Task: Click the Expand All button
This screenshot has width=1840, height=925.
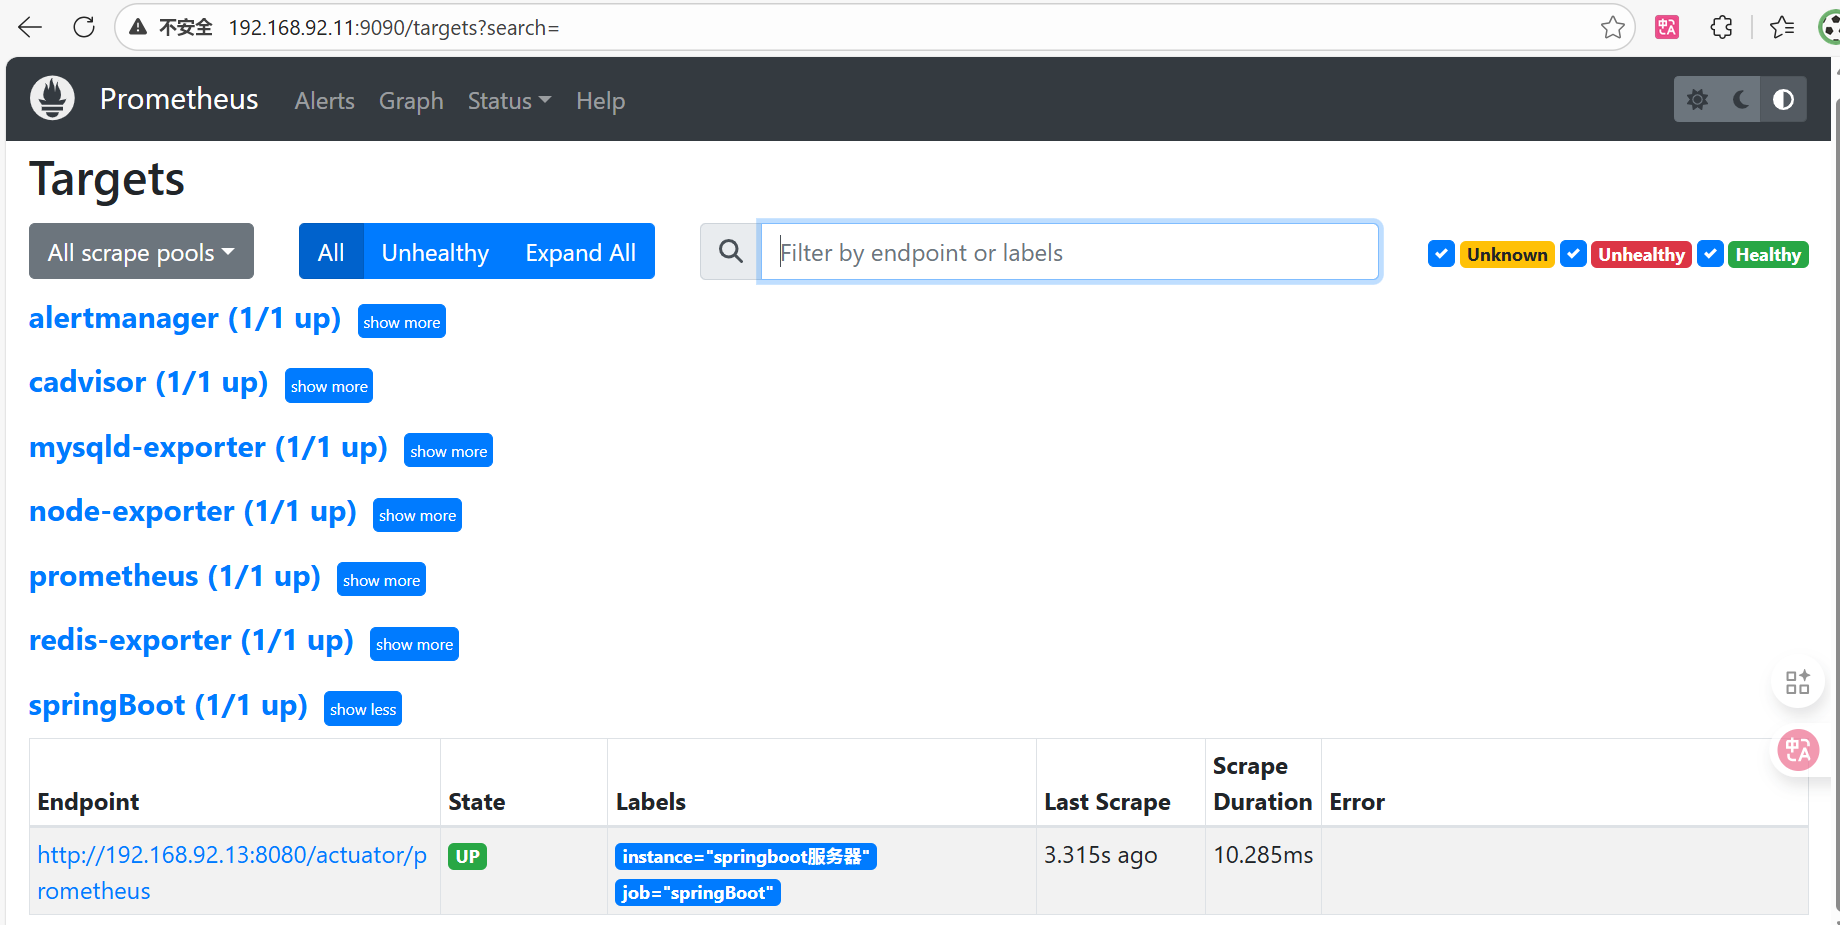Action: [581, 251]
